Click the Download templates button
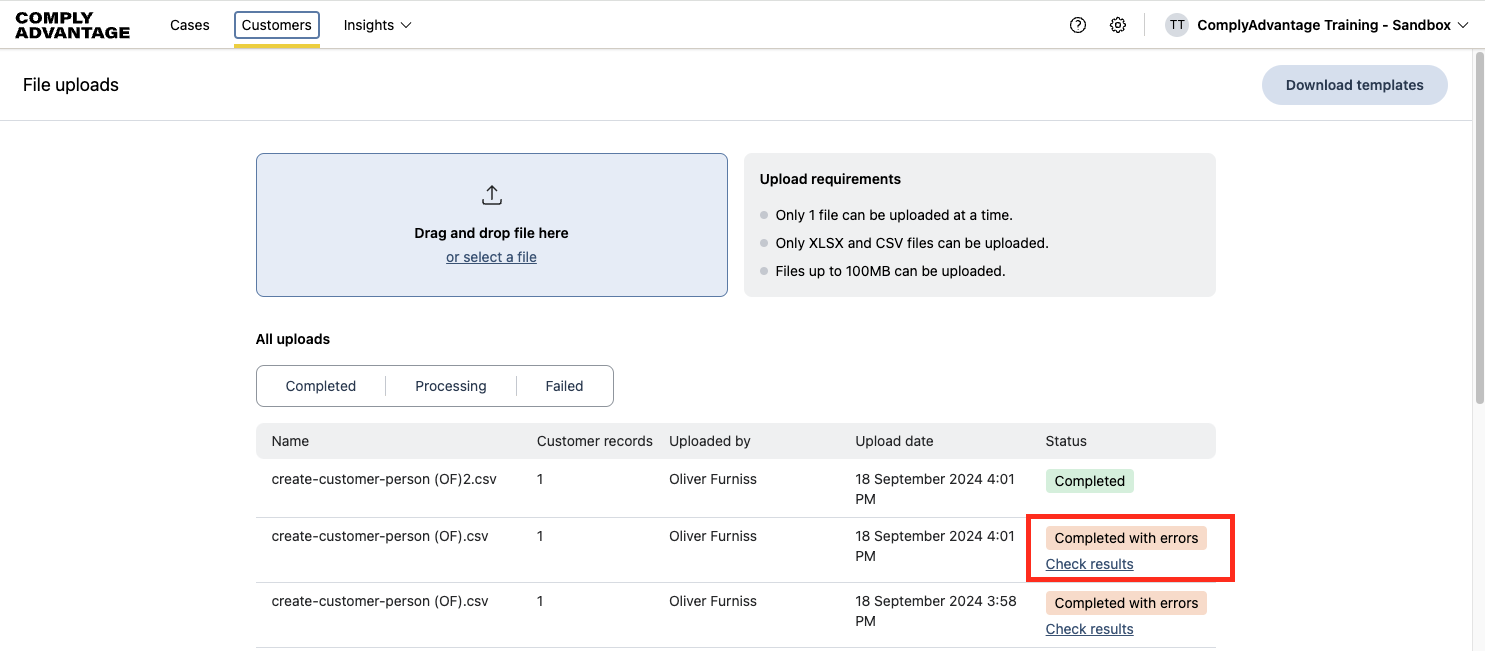 pyautogui.click(x=1354, y=85)
